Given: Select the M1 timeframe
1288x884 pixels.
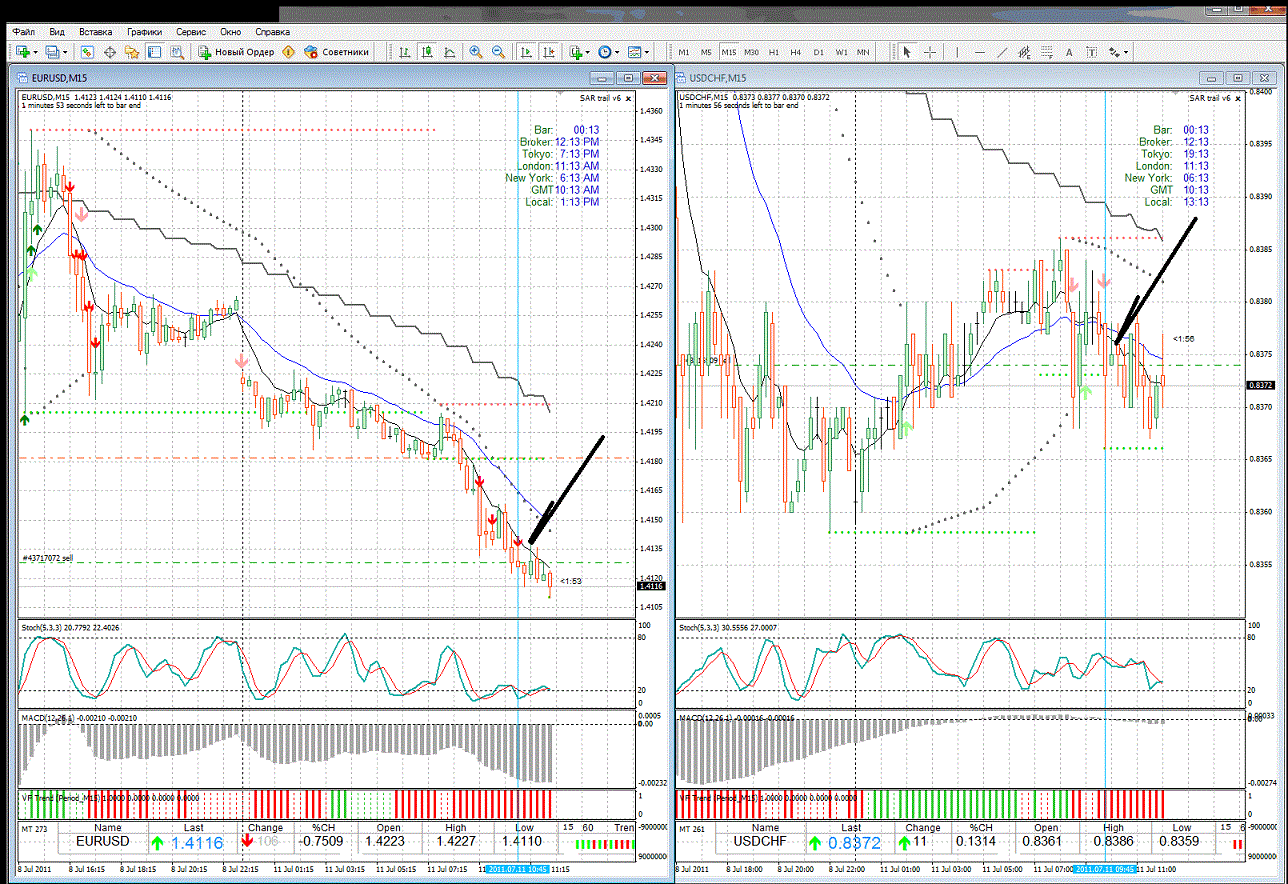Looking at the screenshot, I should (684, 51).
